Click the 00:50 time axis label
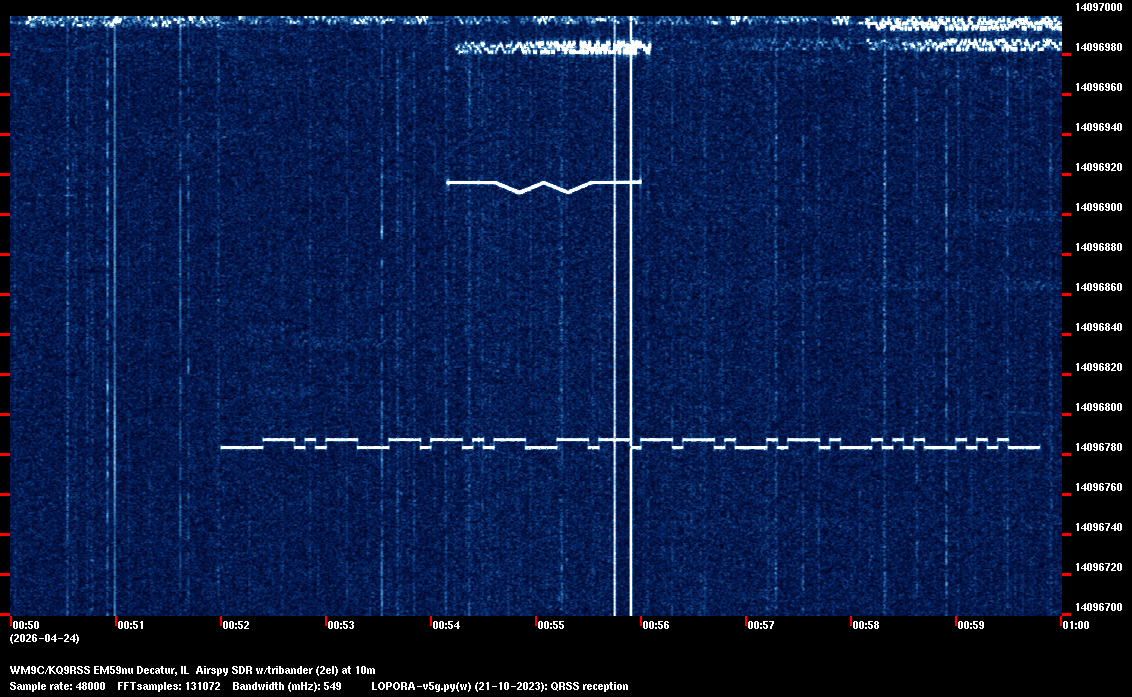 [25, 625]
